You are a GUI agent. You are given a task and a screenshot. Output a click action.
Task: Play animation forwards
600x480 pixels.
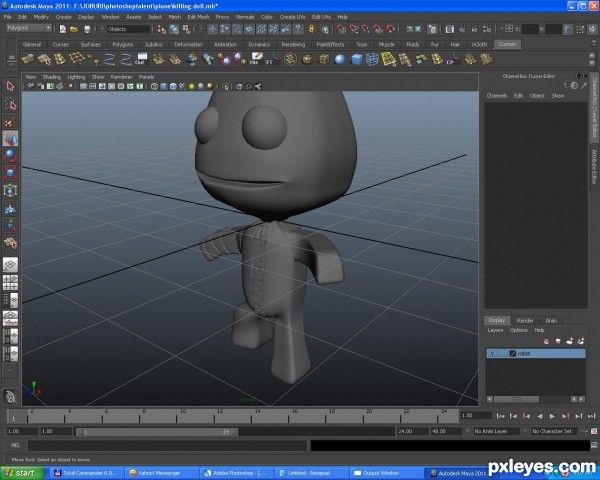(x=552, y=416)
